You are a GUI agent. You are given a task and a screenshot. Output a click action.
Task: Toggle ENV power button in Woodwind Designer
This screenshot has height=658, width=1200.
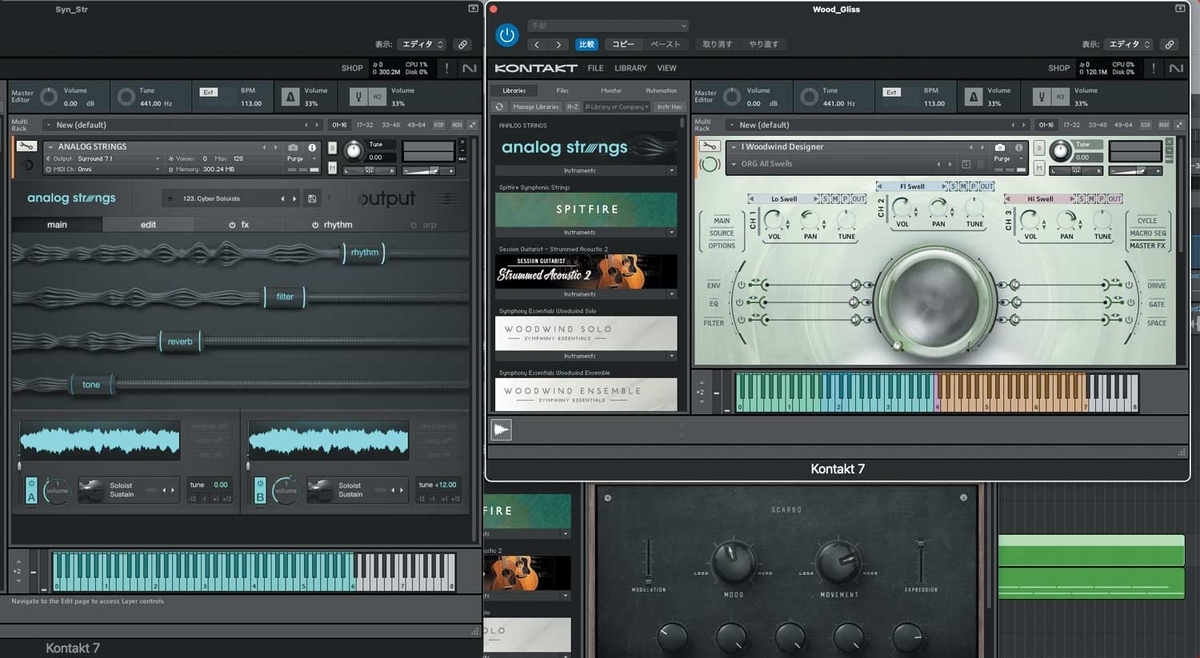741,285
